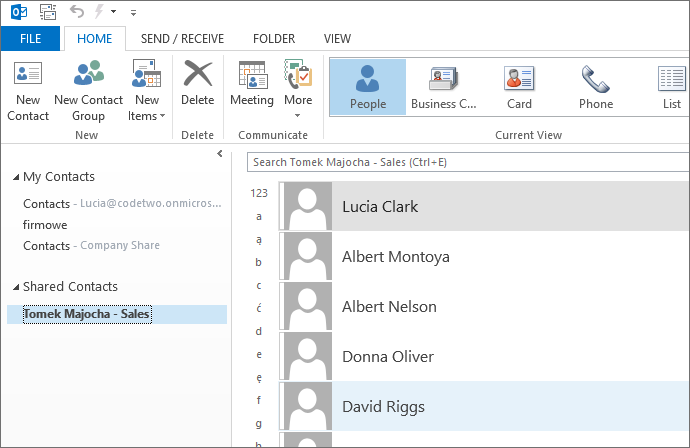Create a New Contact Group

[88, 91]
